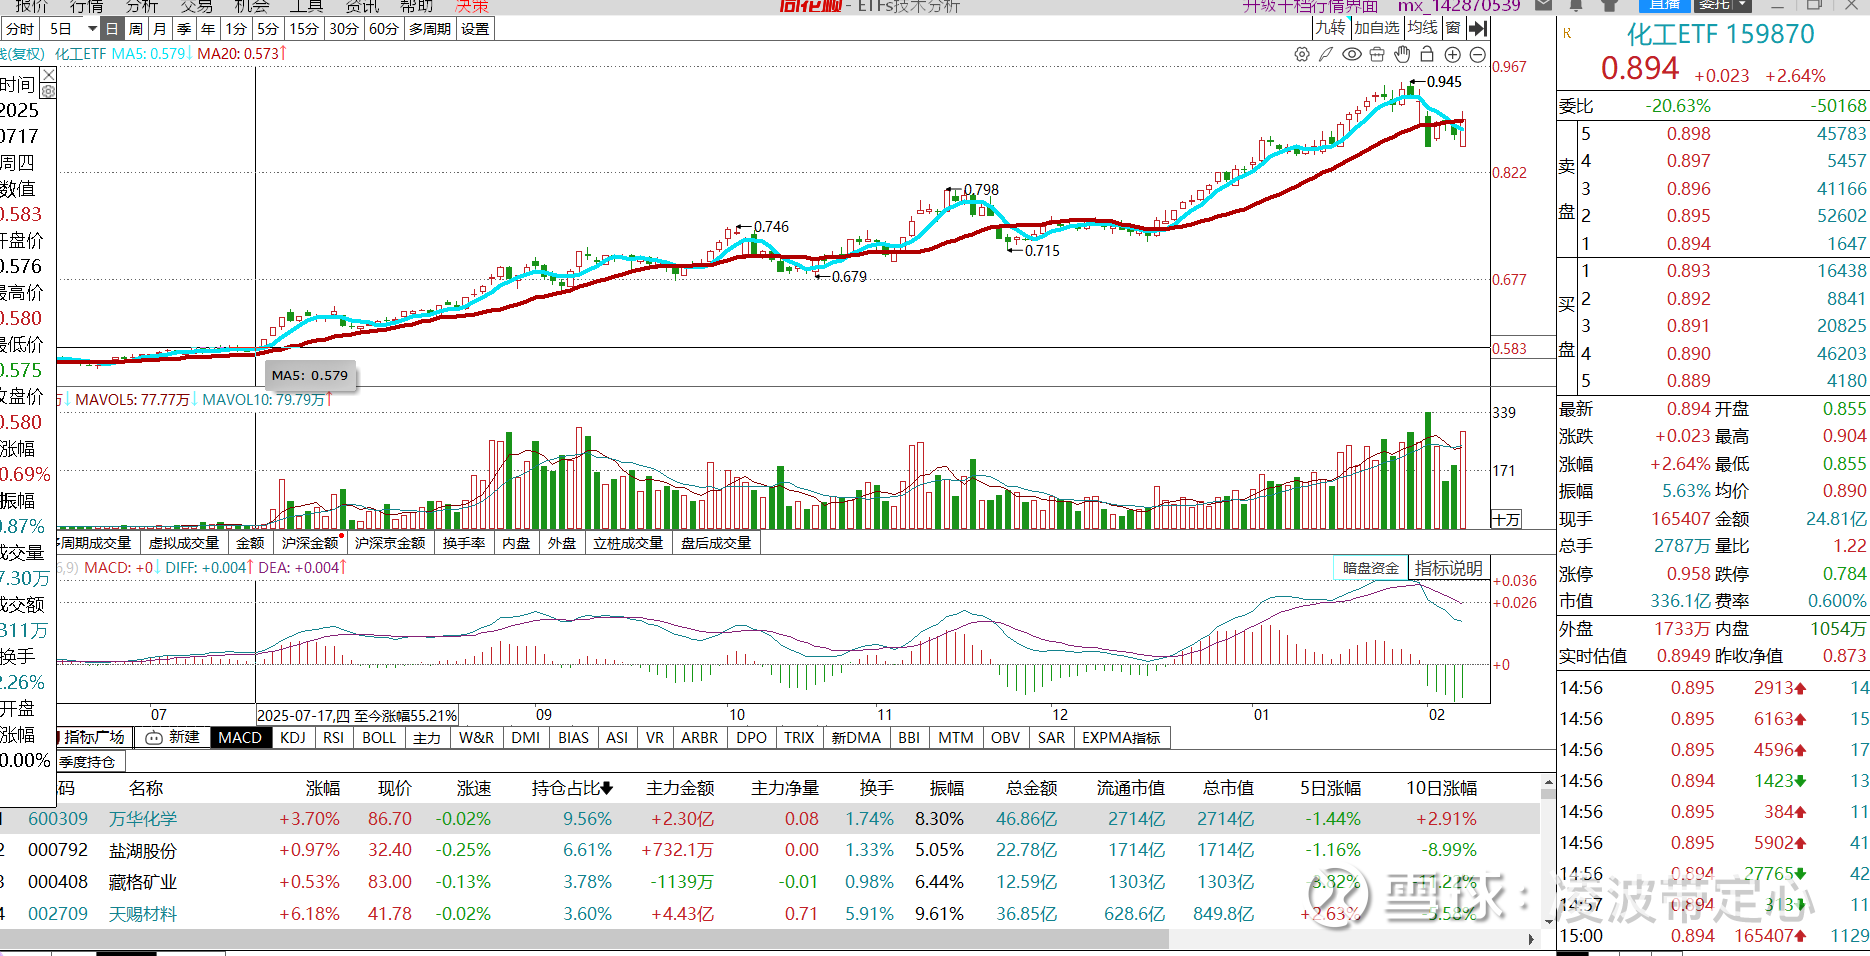Add to watchlist with 加自选
The height and width of the screenshot is (956, 1870).
[x=1377, y=28]
